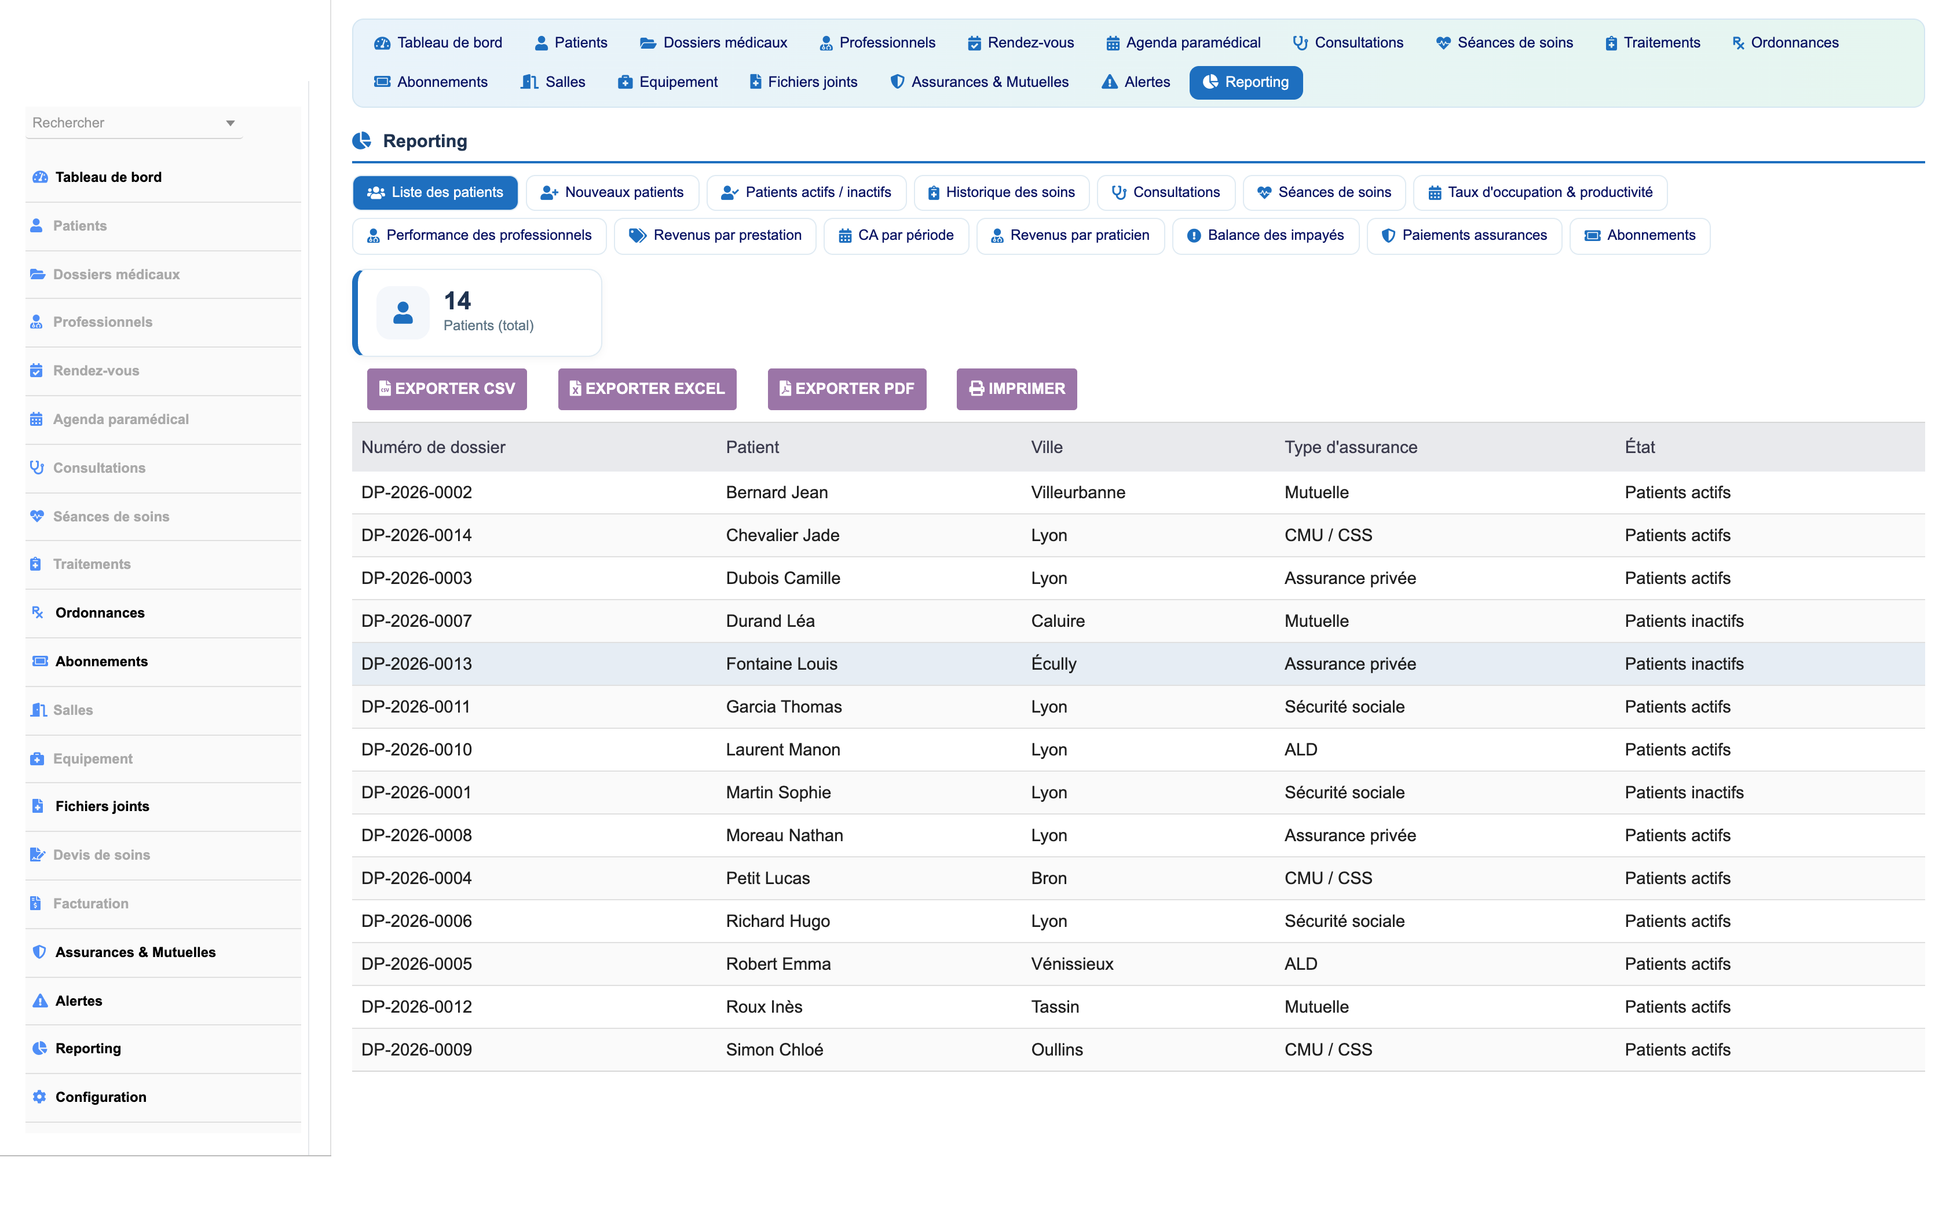
Task: Open Fichiers joints in the top menu
Action: coord(803,82)
